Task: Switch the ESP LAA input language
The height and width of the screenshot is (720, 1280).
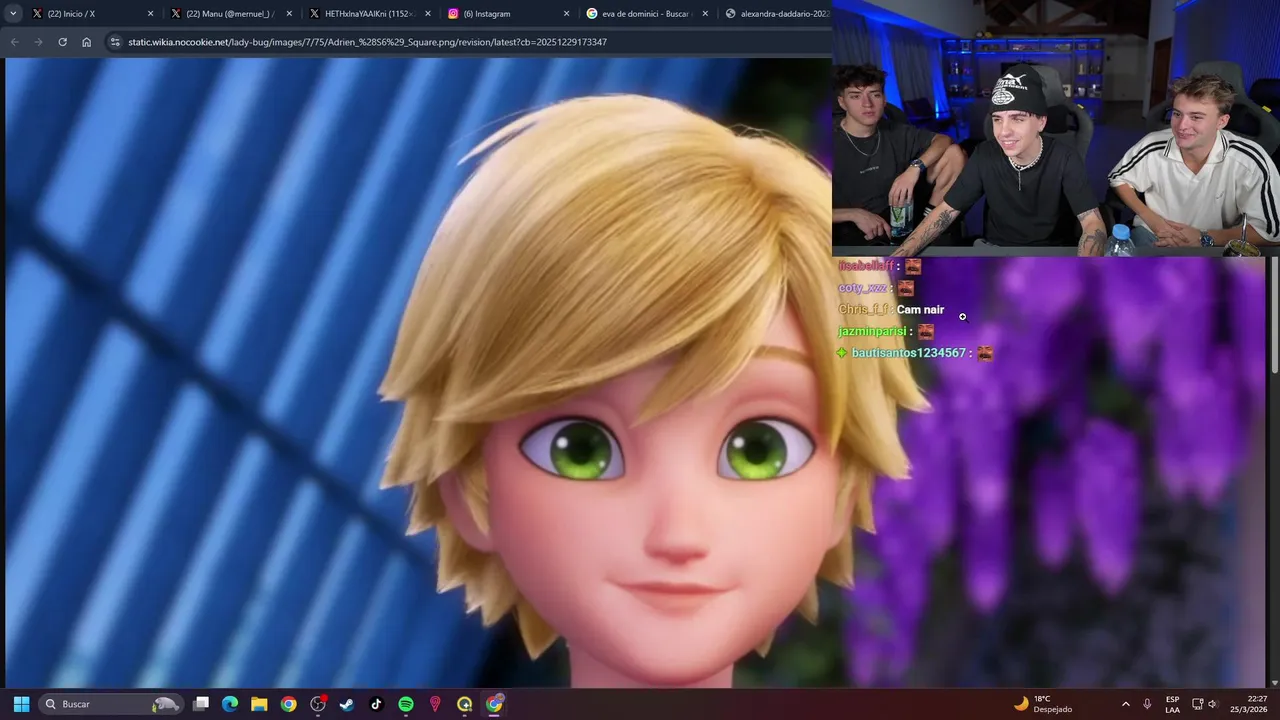Action: [x=1172, y=704]
